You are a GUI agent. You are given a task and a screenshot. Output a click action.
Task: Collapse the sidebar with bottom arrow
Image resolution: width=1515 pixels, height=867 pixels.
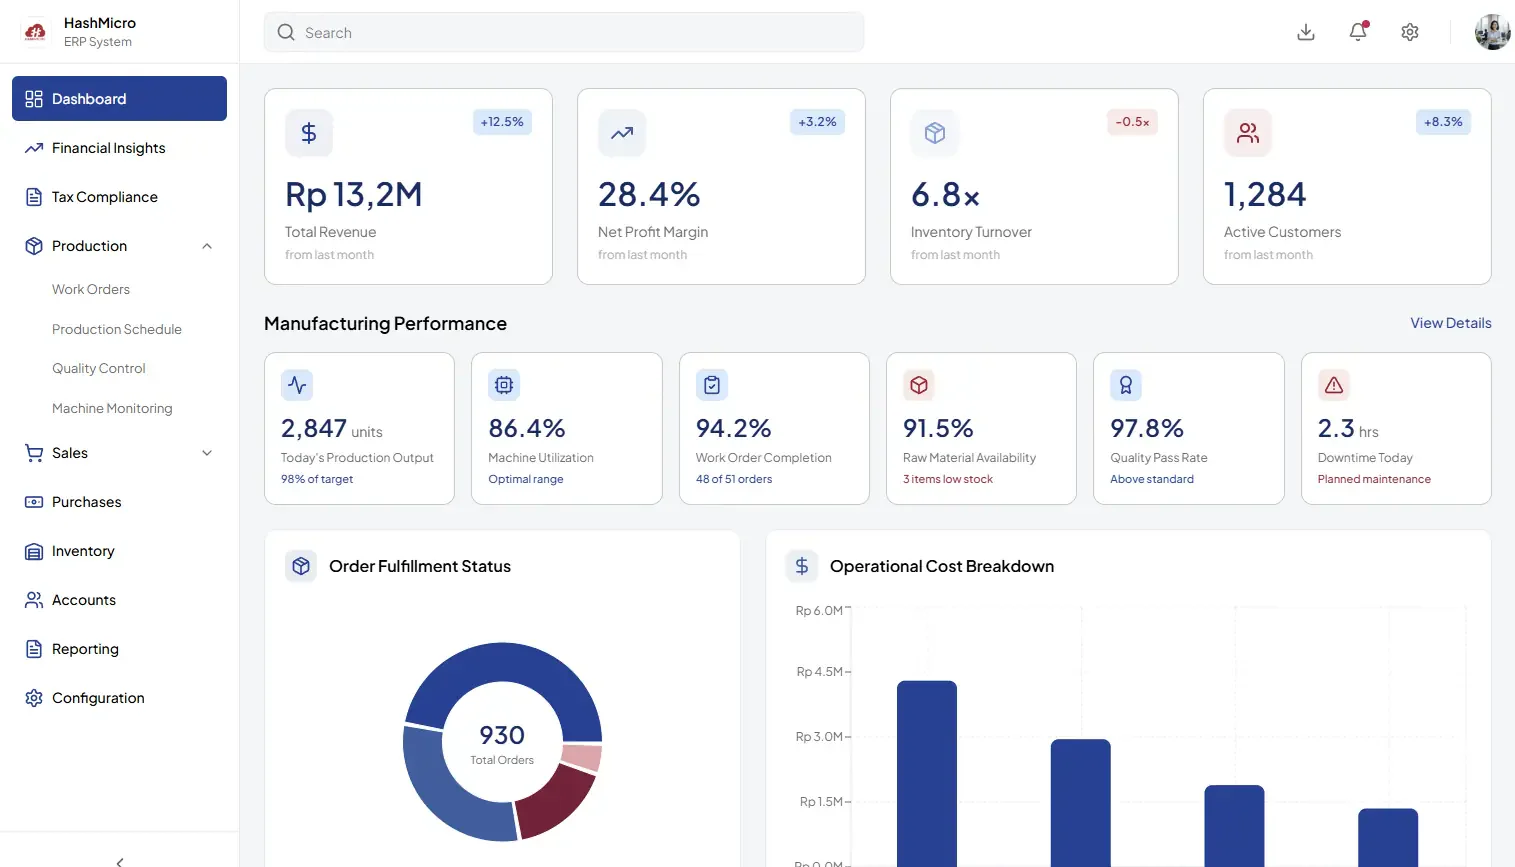[x=120, y=861]
